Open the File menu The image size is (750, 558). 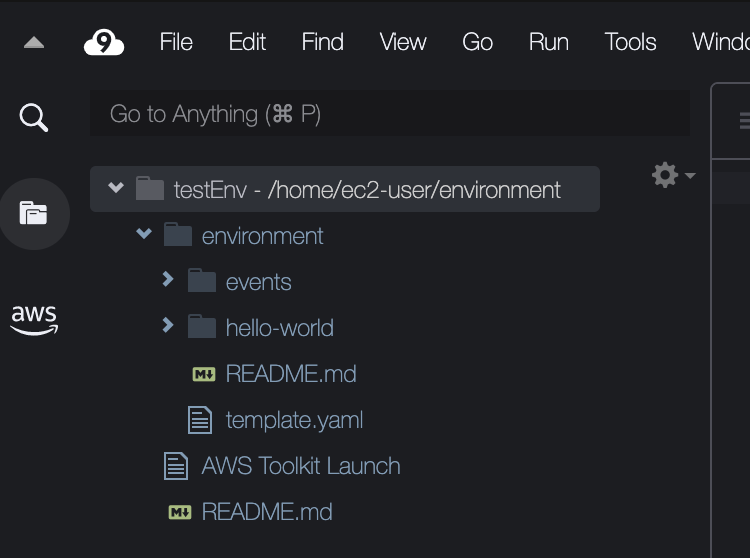176,42
